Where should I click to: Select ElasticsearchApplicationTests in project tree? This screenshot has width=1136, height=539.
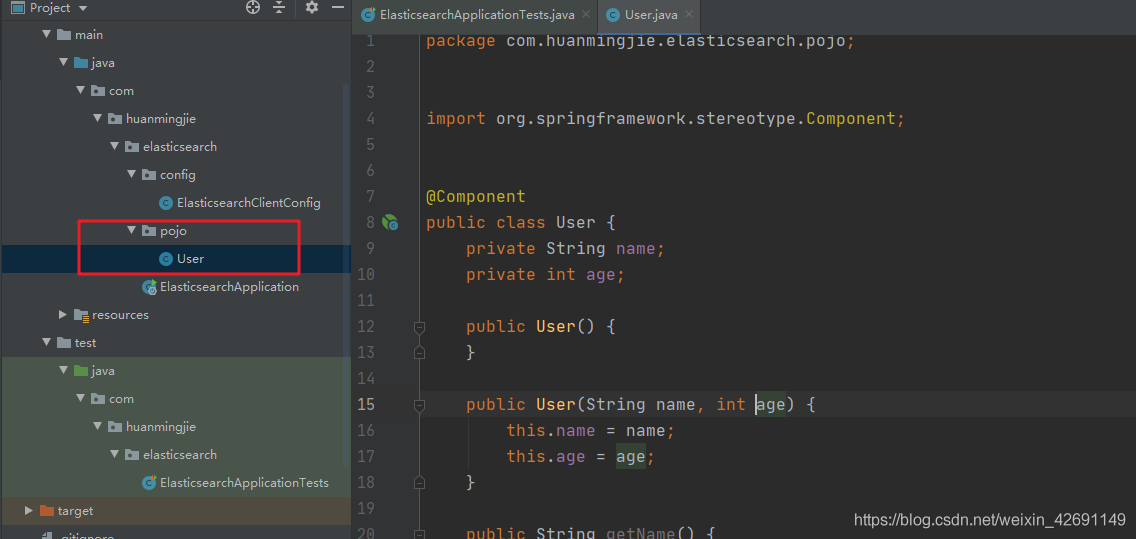click(x=244, y=482)
